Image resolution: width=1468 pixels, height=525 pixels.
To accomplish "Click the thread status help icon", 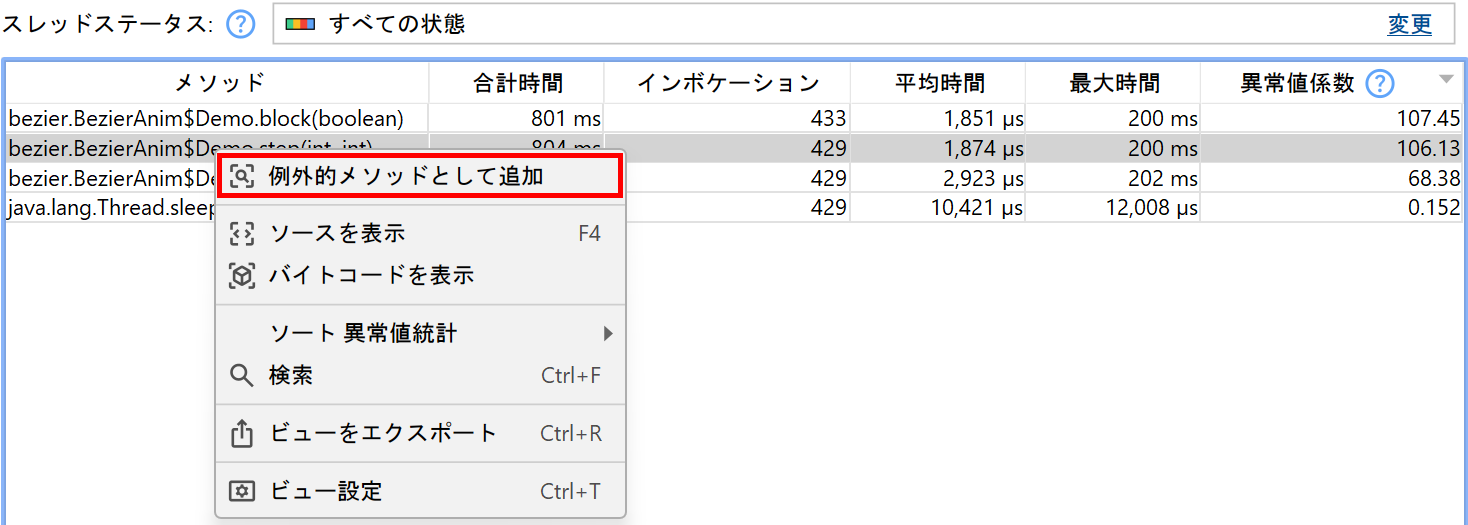I will (241, 24).
